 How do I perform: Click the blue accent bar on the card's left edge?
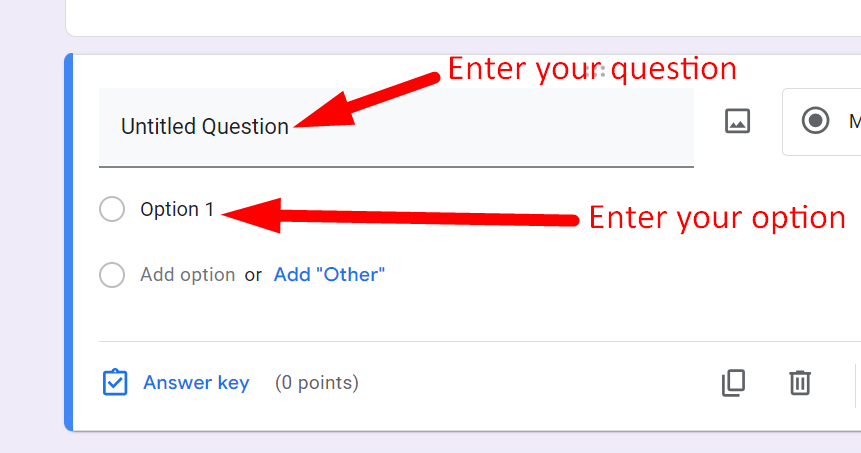click(69, 242)
